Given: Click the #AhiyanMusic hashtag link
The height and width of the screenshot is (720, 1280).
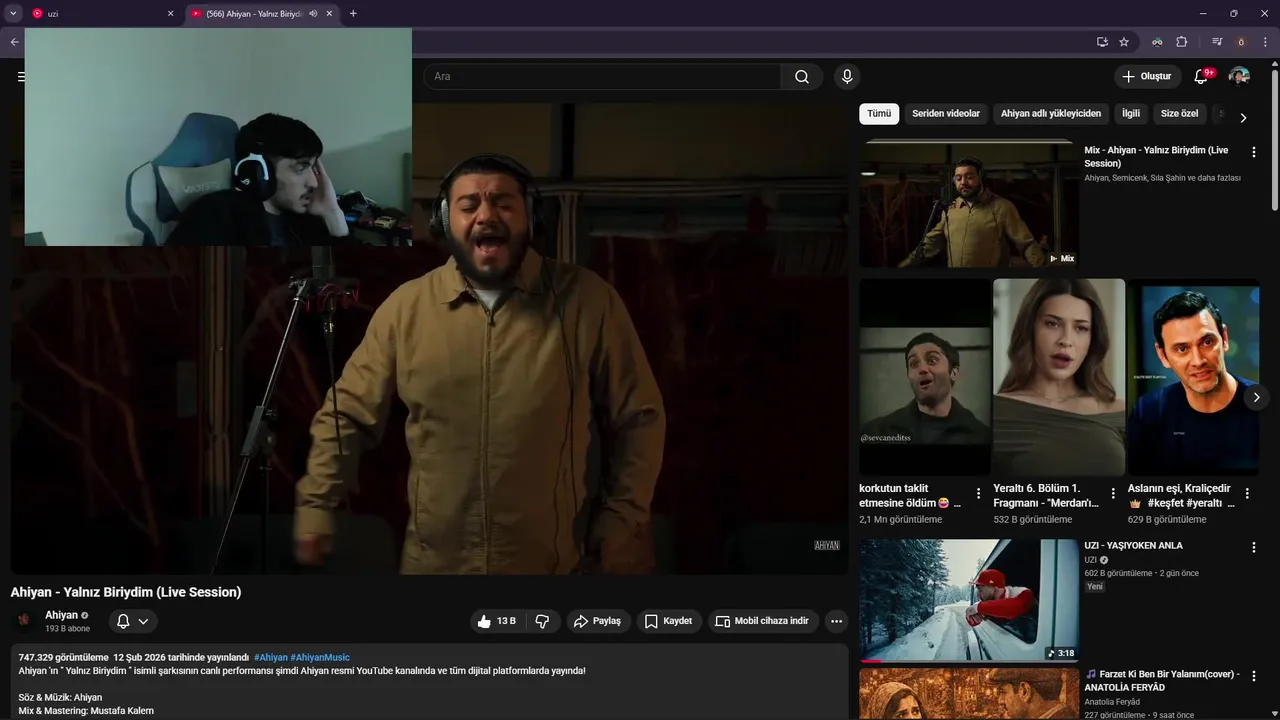Looking at the screenshot, I should [x=320, y=657].
